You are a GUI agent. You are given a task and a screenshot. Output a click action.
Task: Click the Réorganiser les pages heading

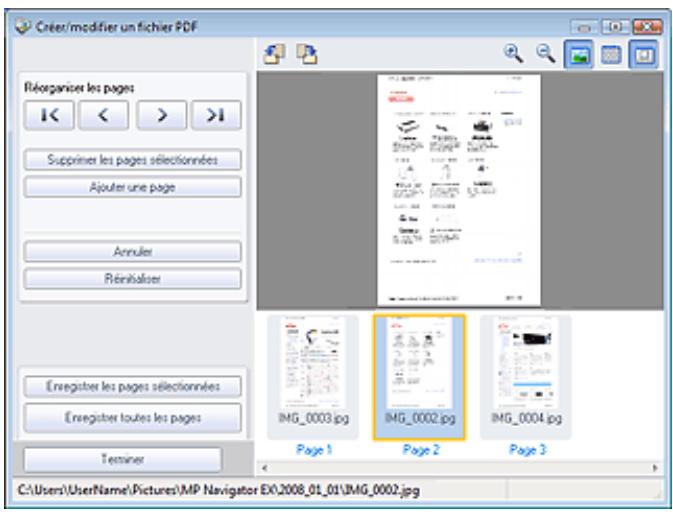79,88
